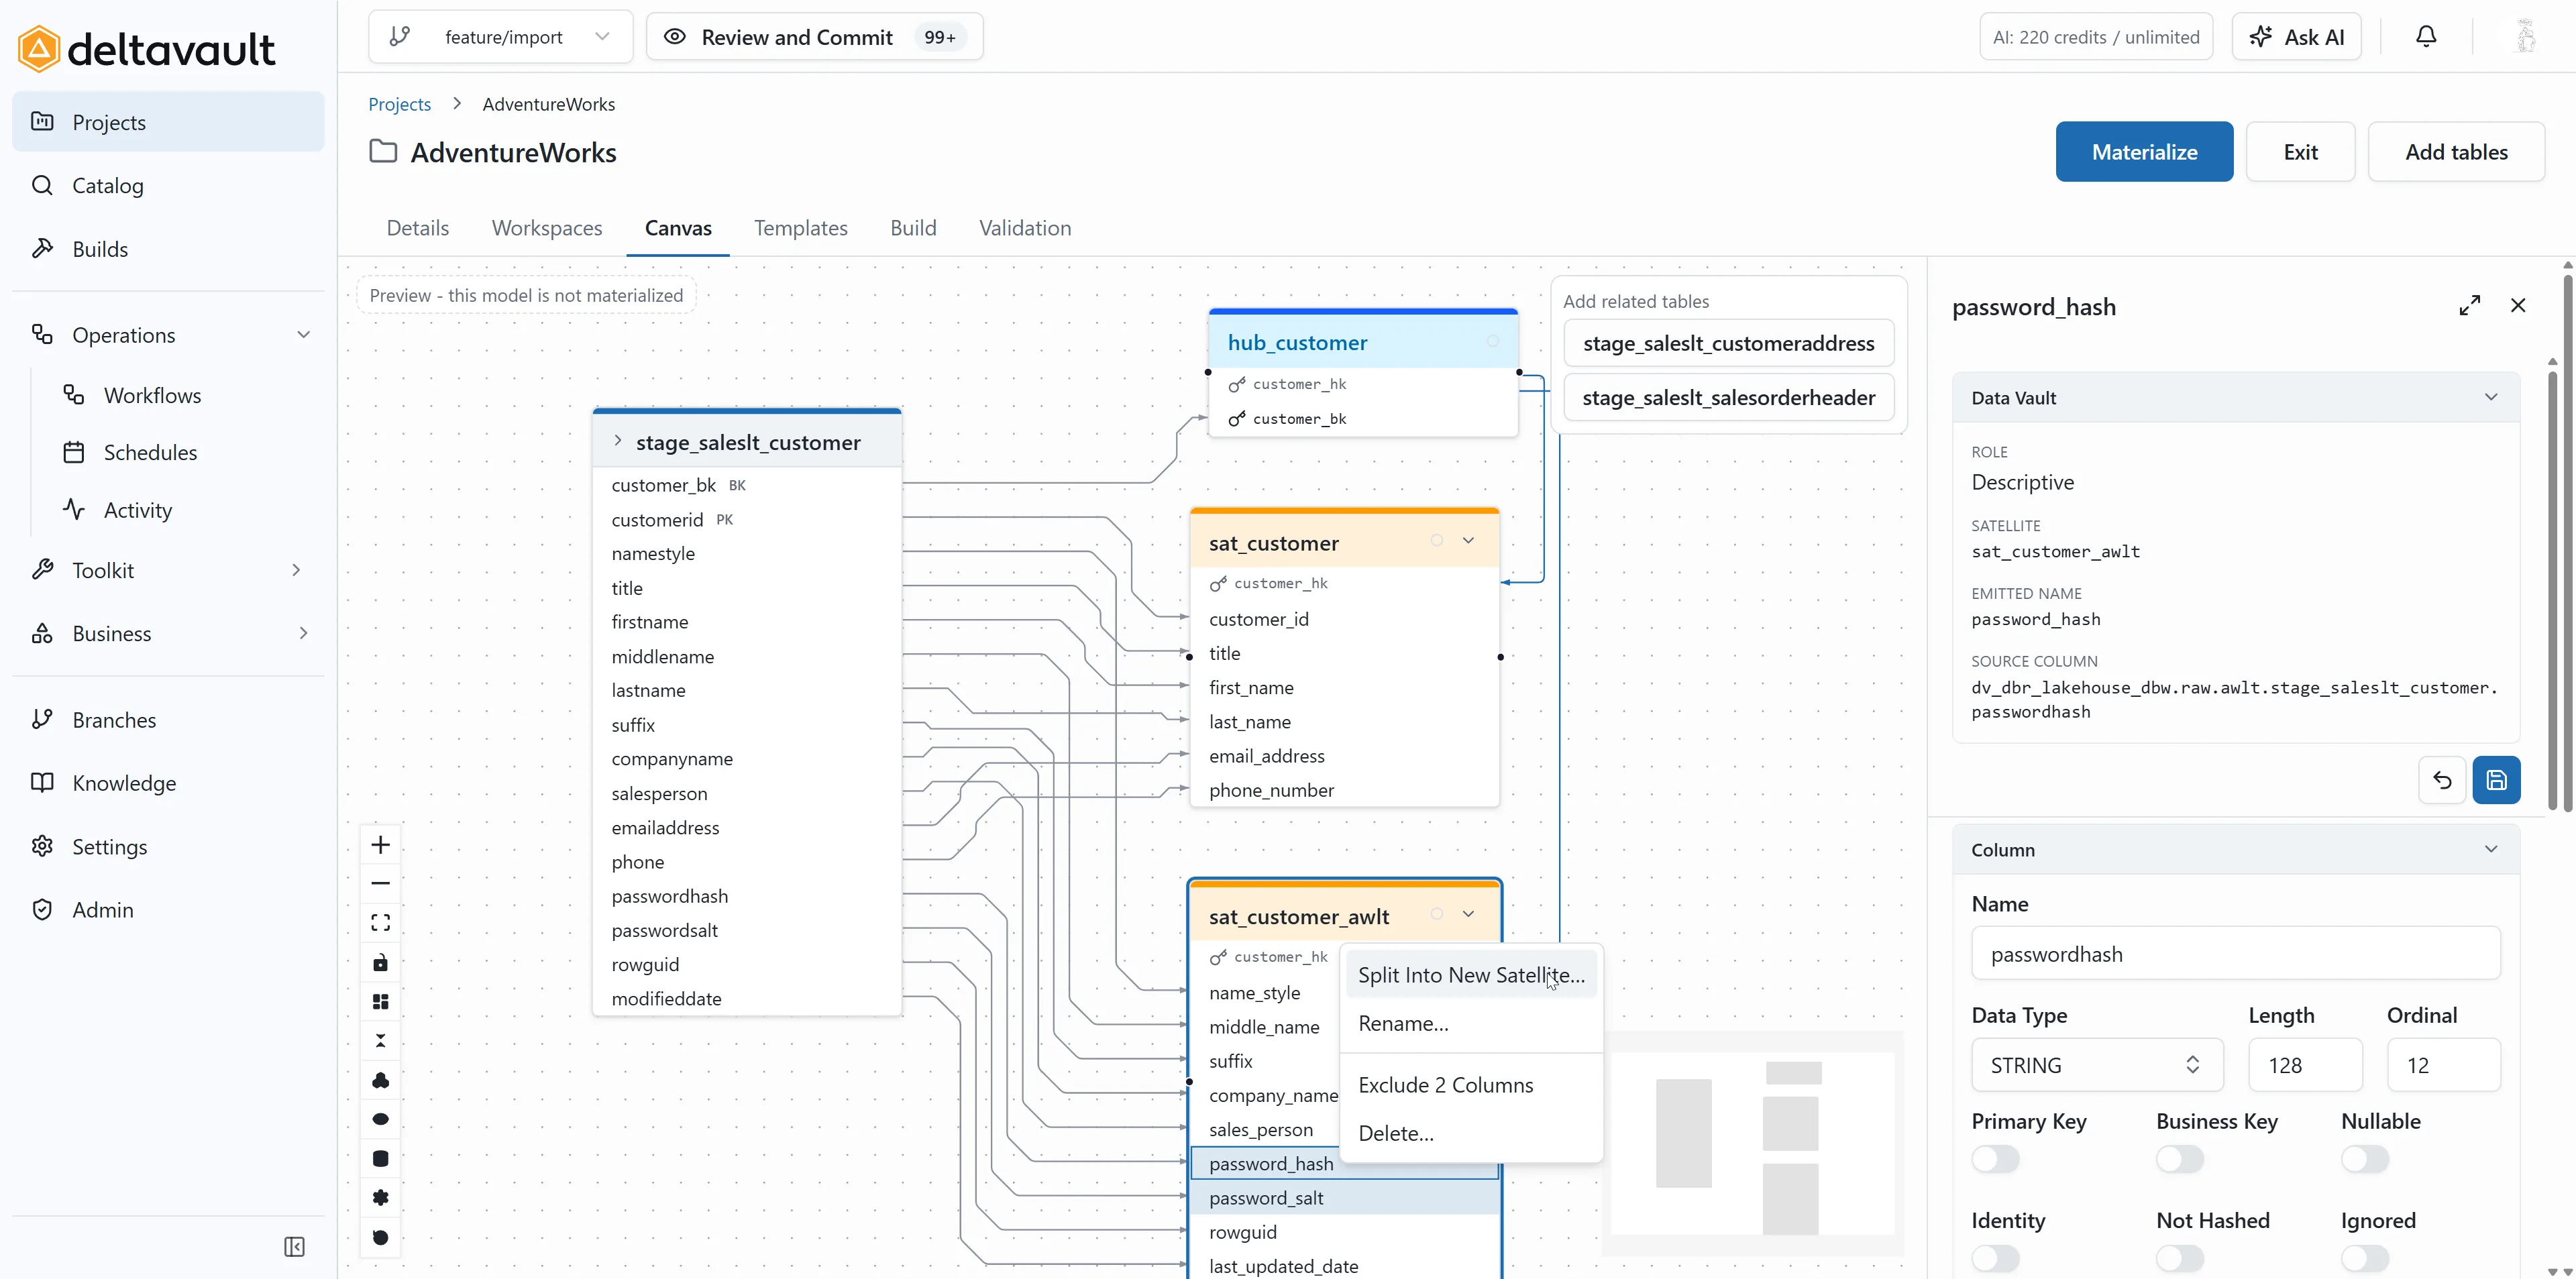
Task: Toggle Identity switch
Action: (x=1996, y=1258)
